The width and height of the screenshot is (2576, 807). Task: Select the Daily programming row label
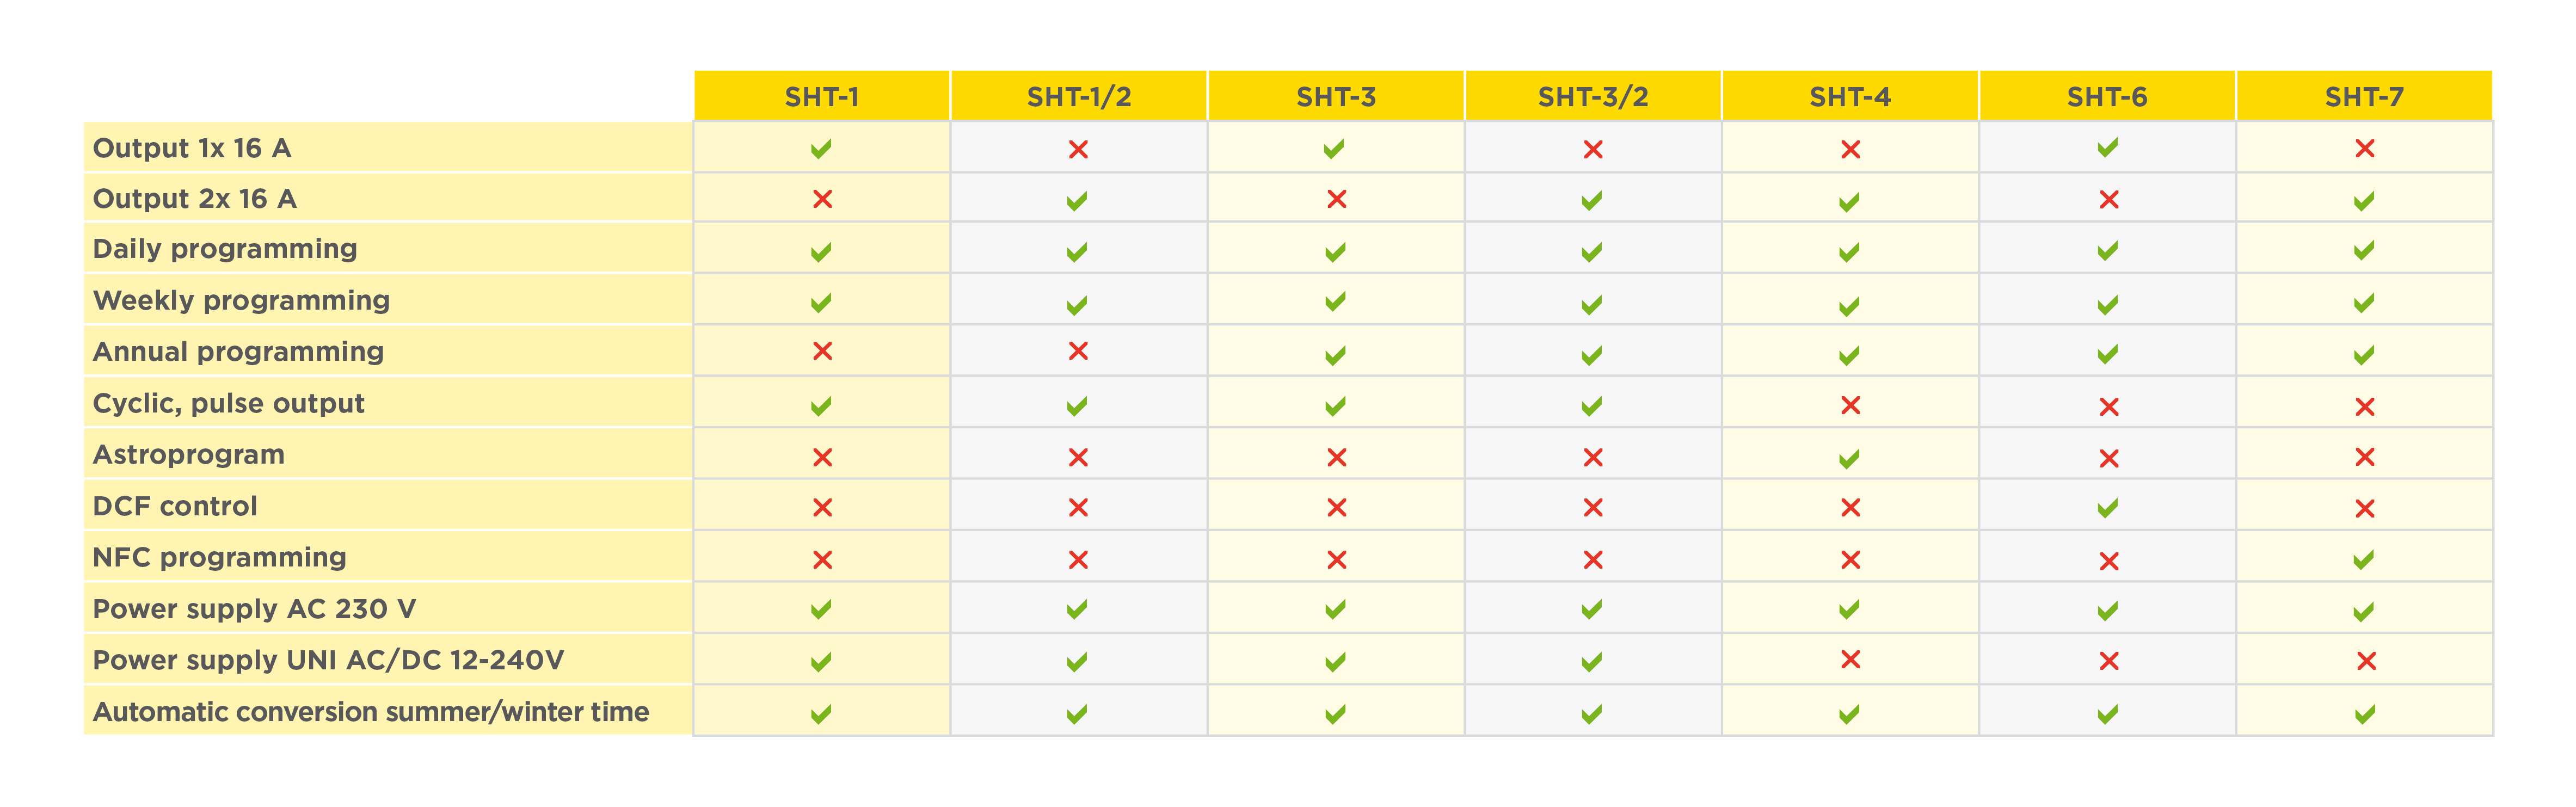(225, 249)
